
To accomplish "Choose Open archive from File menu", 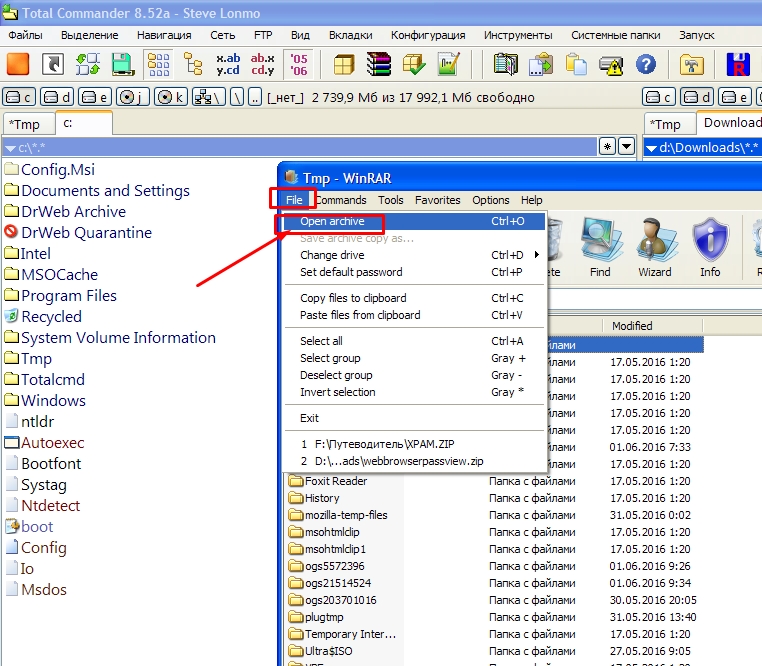I will coord(332,221).
